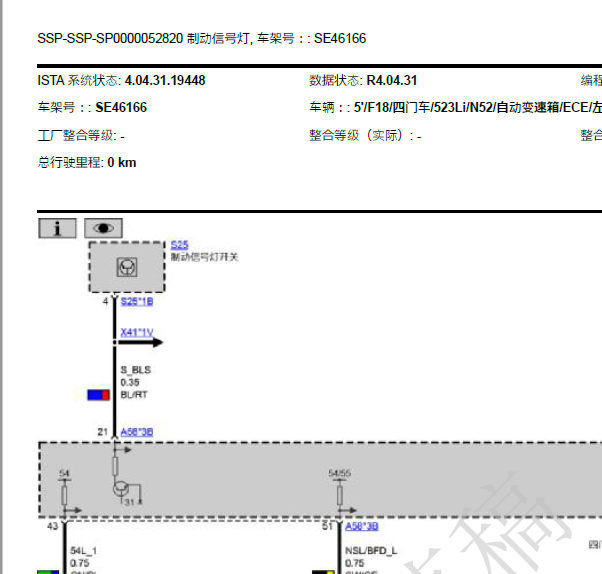Click the 车架号 SE46166 field in info table
Viewport: 602px width, 574px height.
[x=92, y=107]
